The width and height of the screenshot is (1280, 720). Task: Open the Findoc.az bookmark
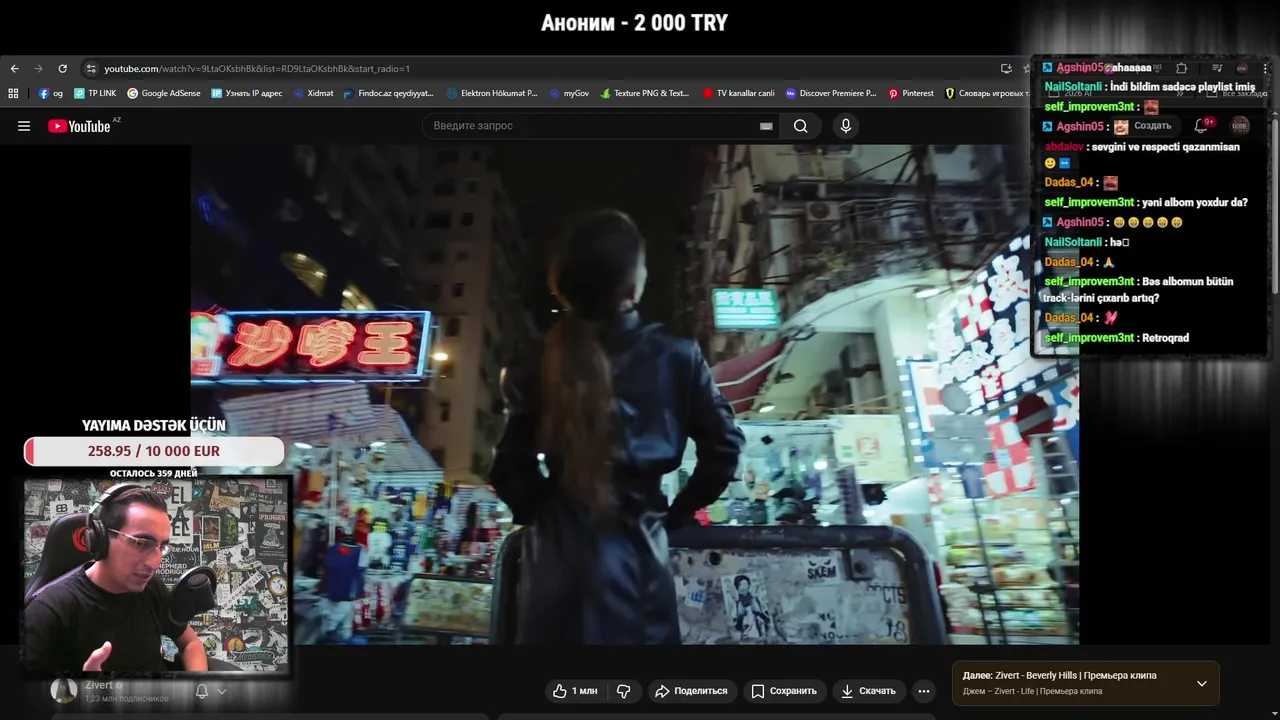pos(388,93)
